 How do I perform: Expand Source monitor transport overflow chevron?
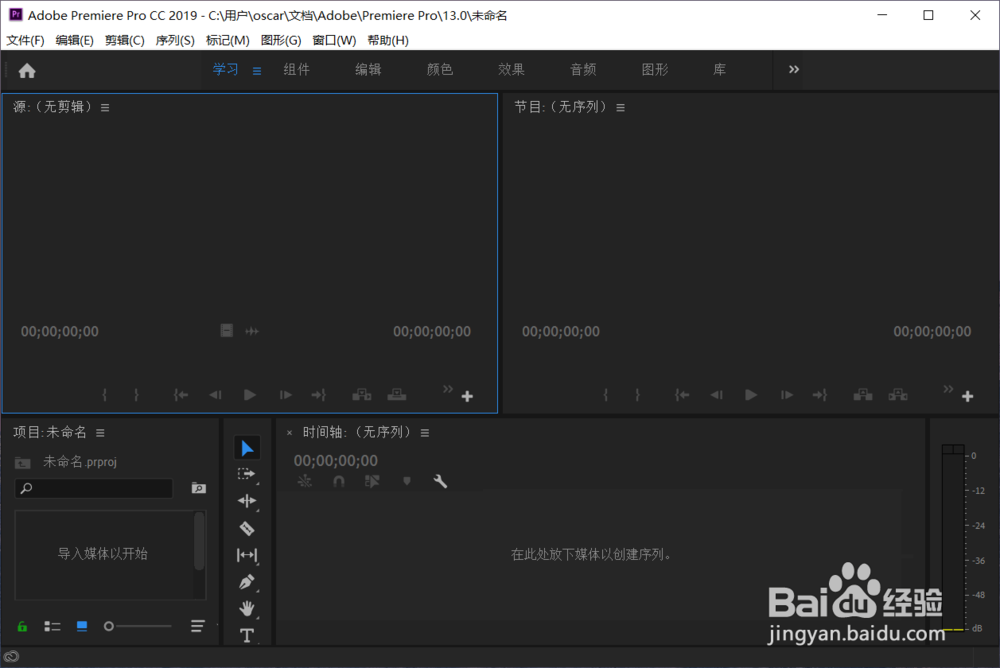click(448, 389)
